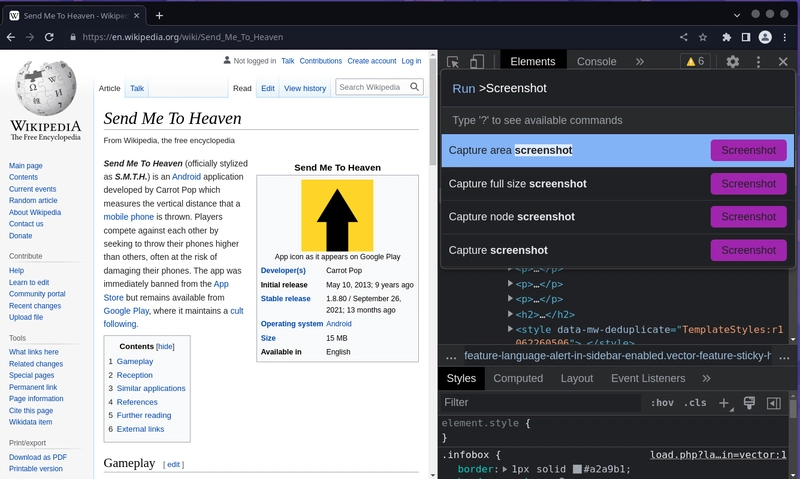Toggle the browser side panel icon
Screen dimensions: 800x479
tap(746, 37)
